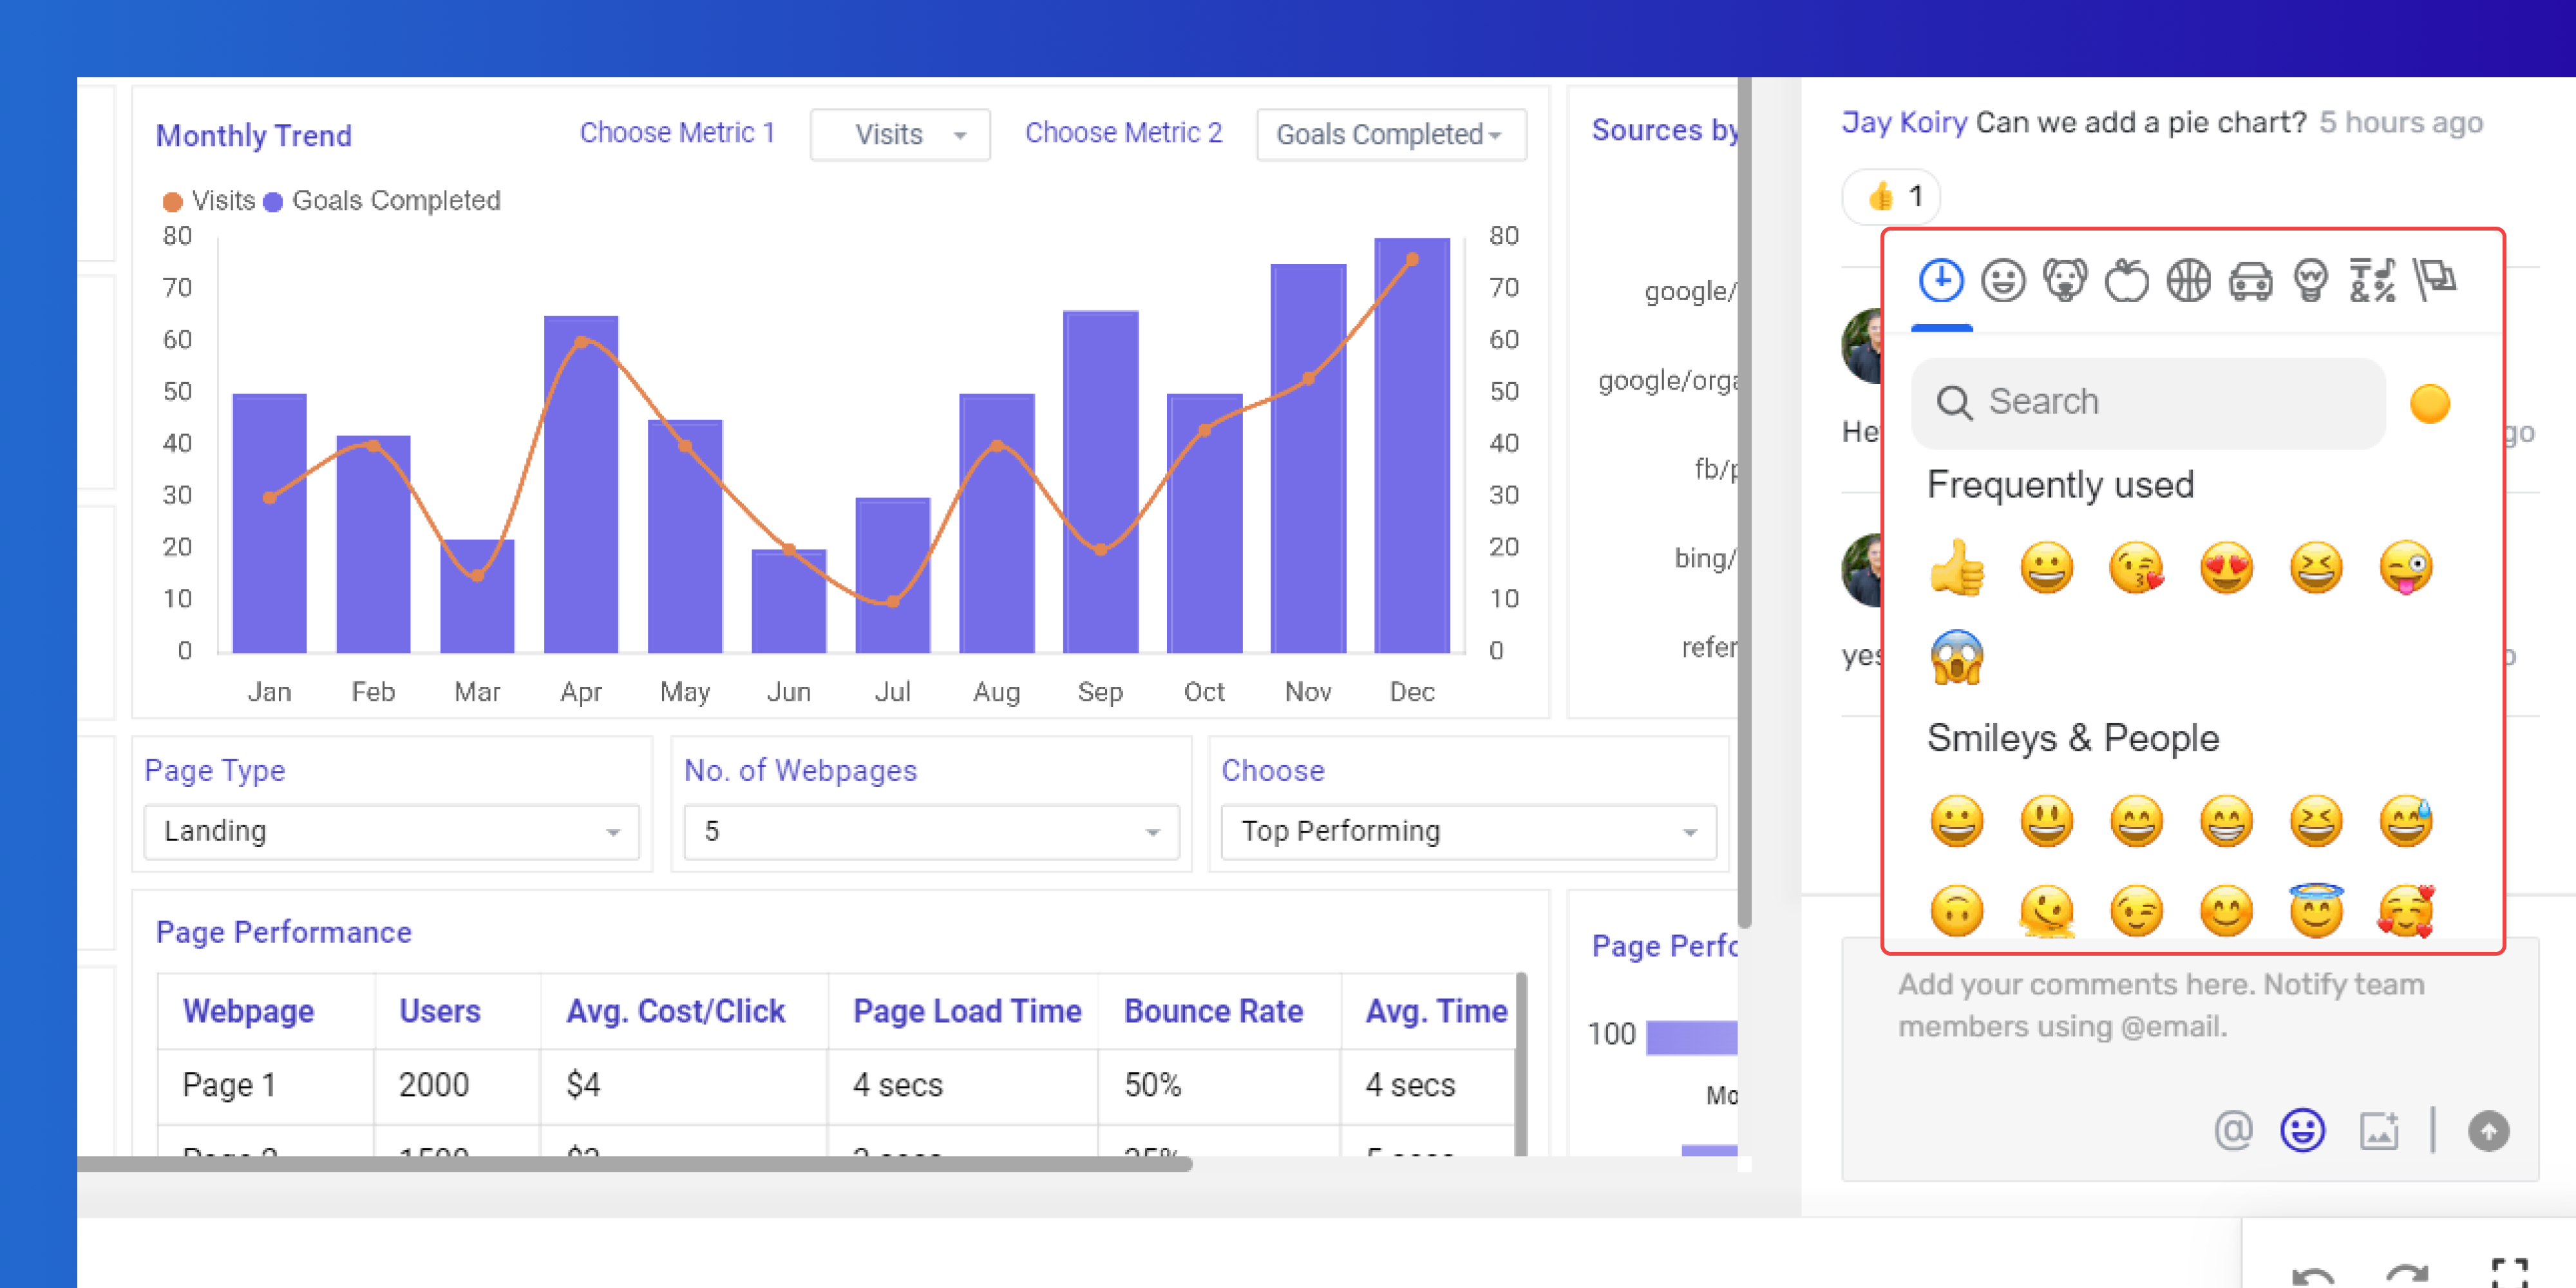The width and height of the screenshot is (2576, 1288).
Task: Toggle the Visits legend item
Action: 209,201
